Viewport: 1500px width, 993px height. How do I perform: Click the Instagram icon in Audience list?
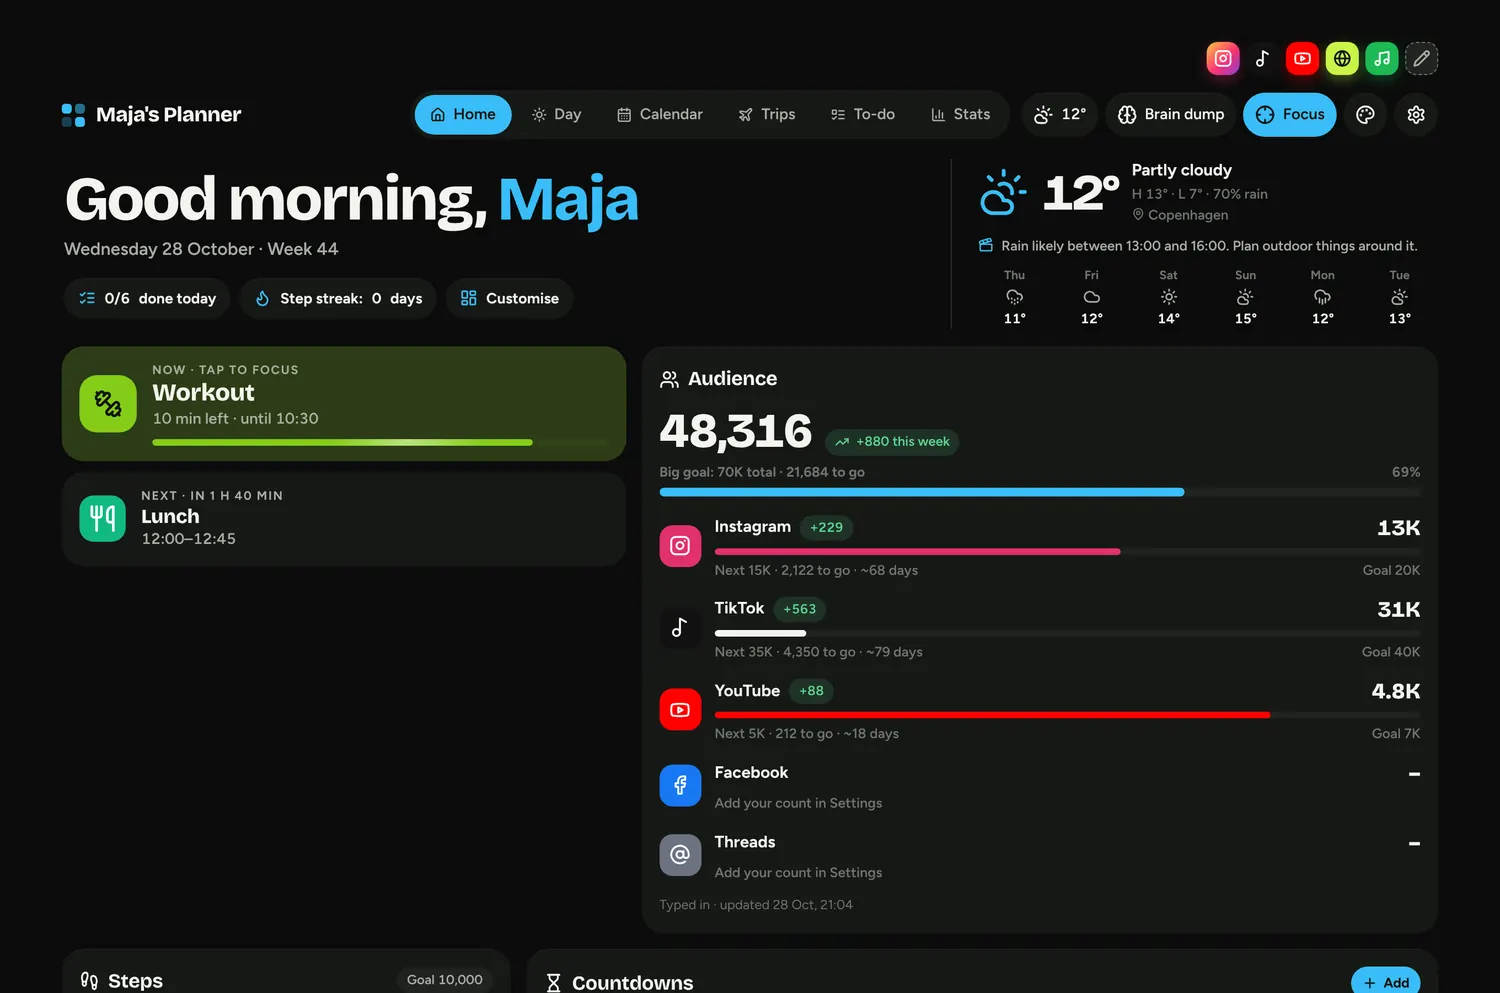point(680,545)
